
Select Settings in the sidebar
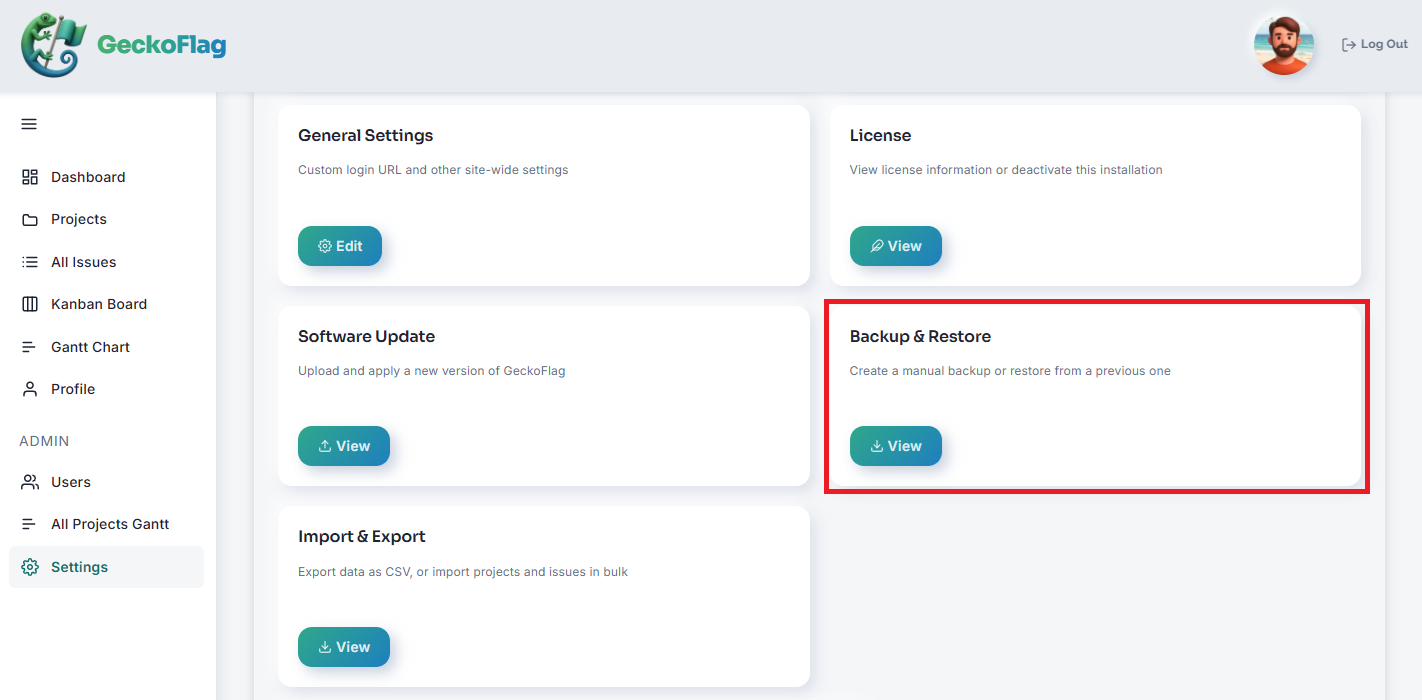[106, 567]
